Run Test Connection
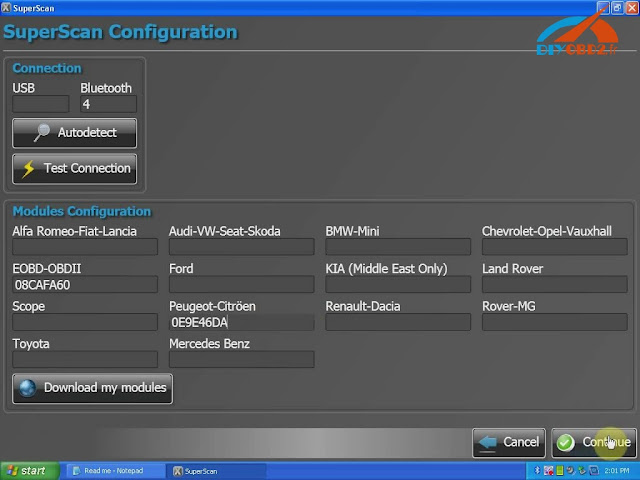 (x=74, y=169)
